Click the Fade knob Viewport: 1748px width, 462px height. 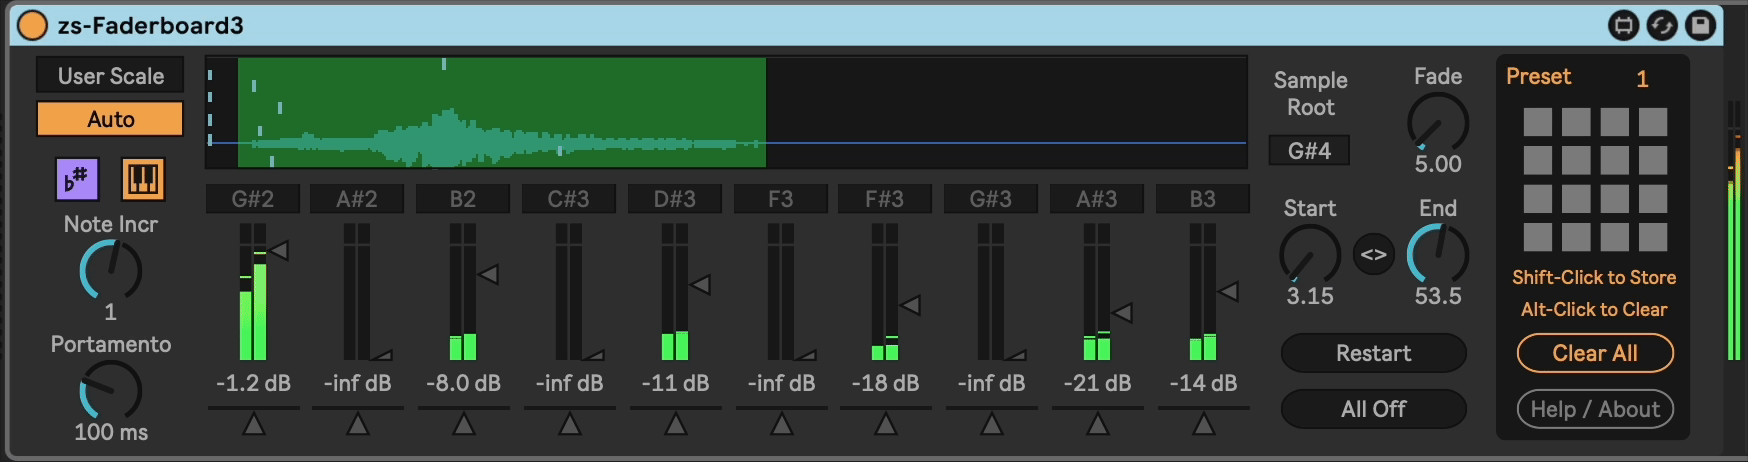[1437, 123]
